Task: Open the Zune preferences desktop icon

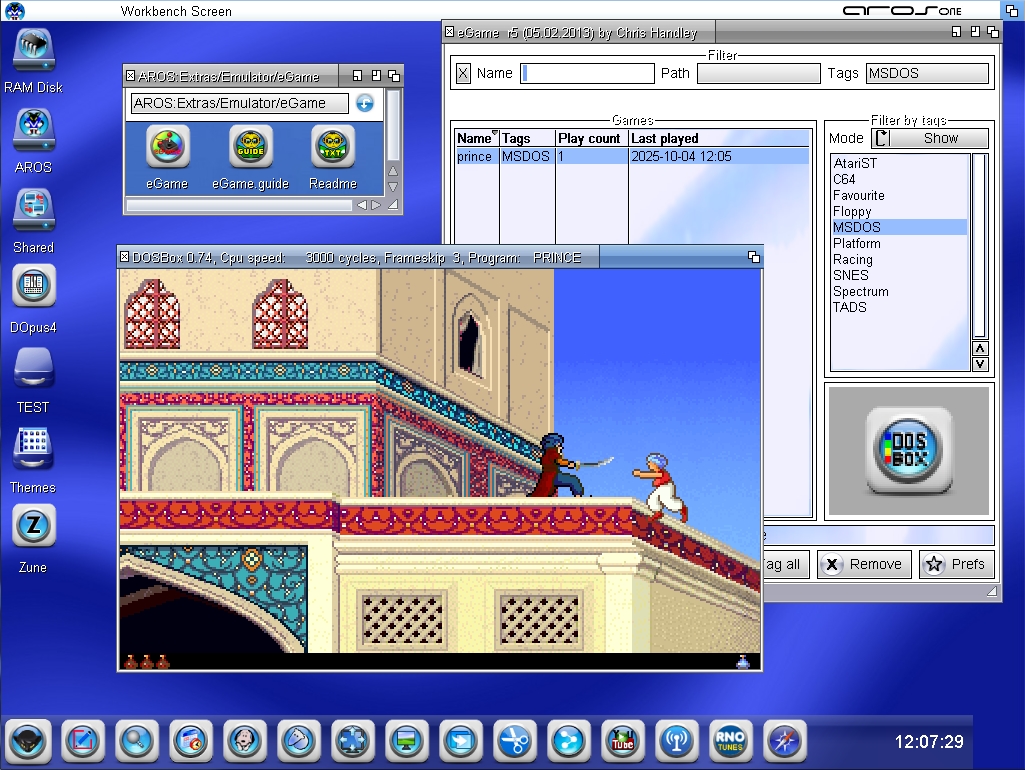Action: 33,527
